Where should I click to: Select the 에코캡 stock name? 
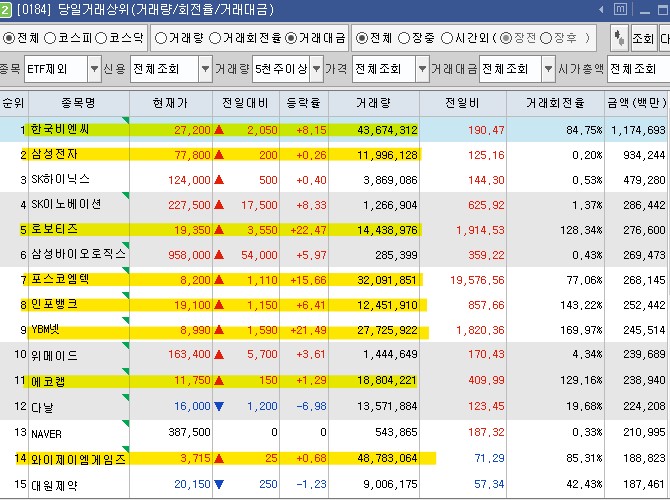[48, 381]
